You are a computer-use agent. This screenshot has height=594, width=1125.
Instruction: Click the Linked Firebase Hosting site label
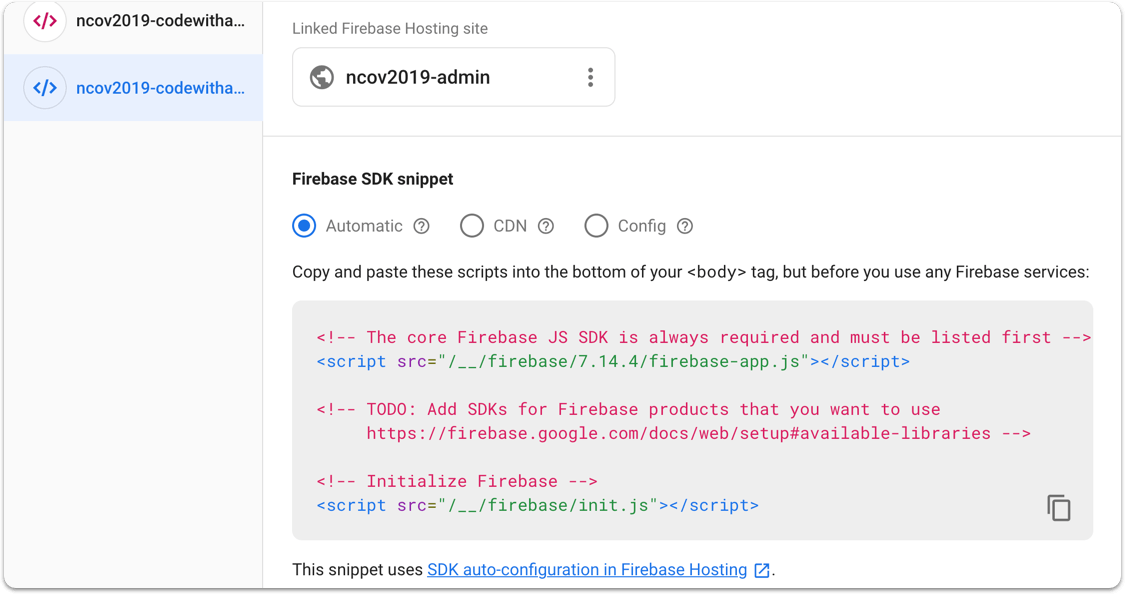pyautogui.click(x=390, y=29)
